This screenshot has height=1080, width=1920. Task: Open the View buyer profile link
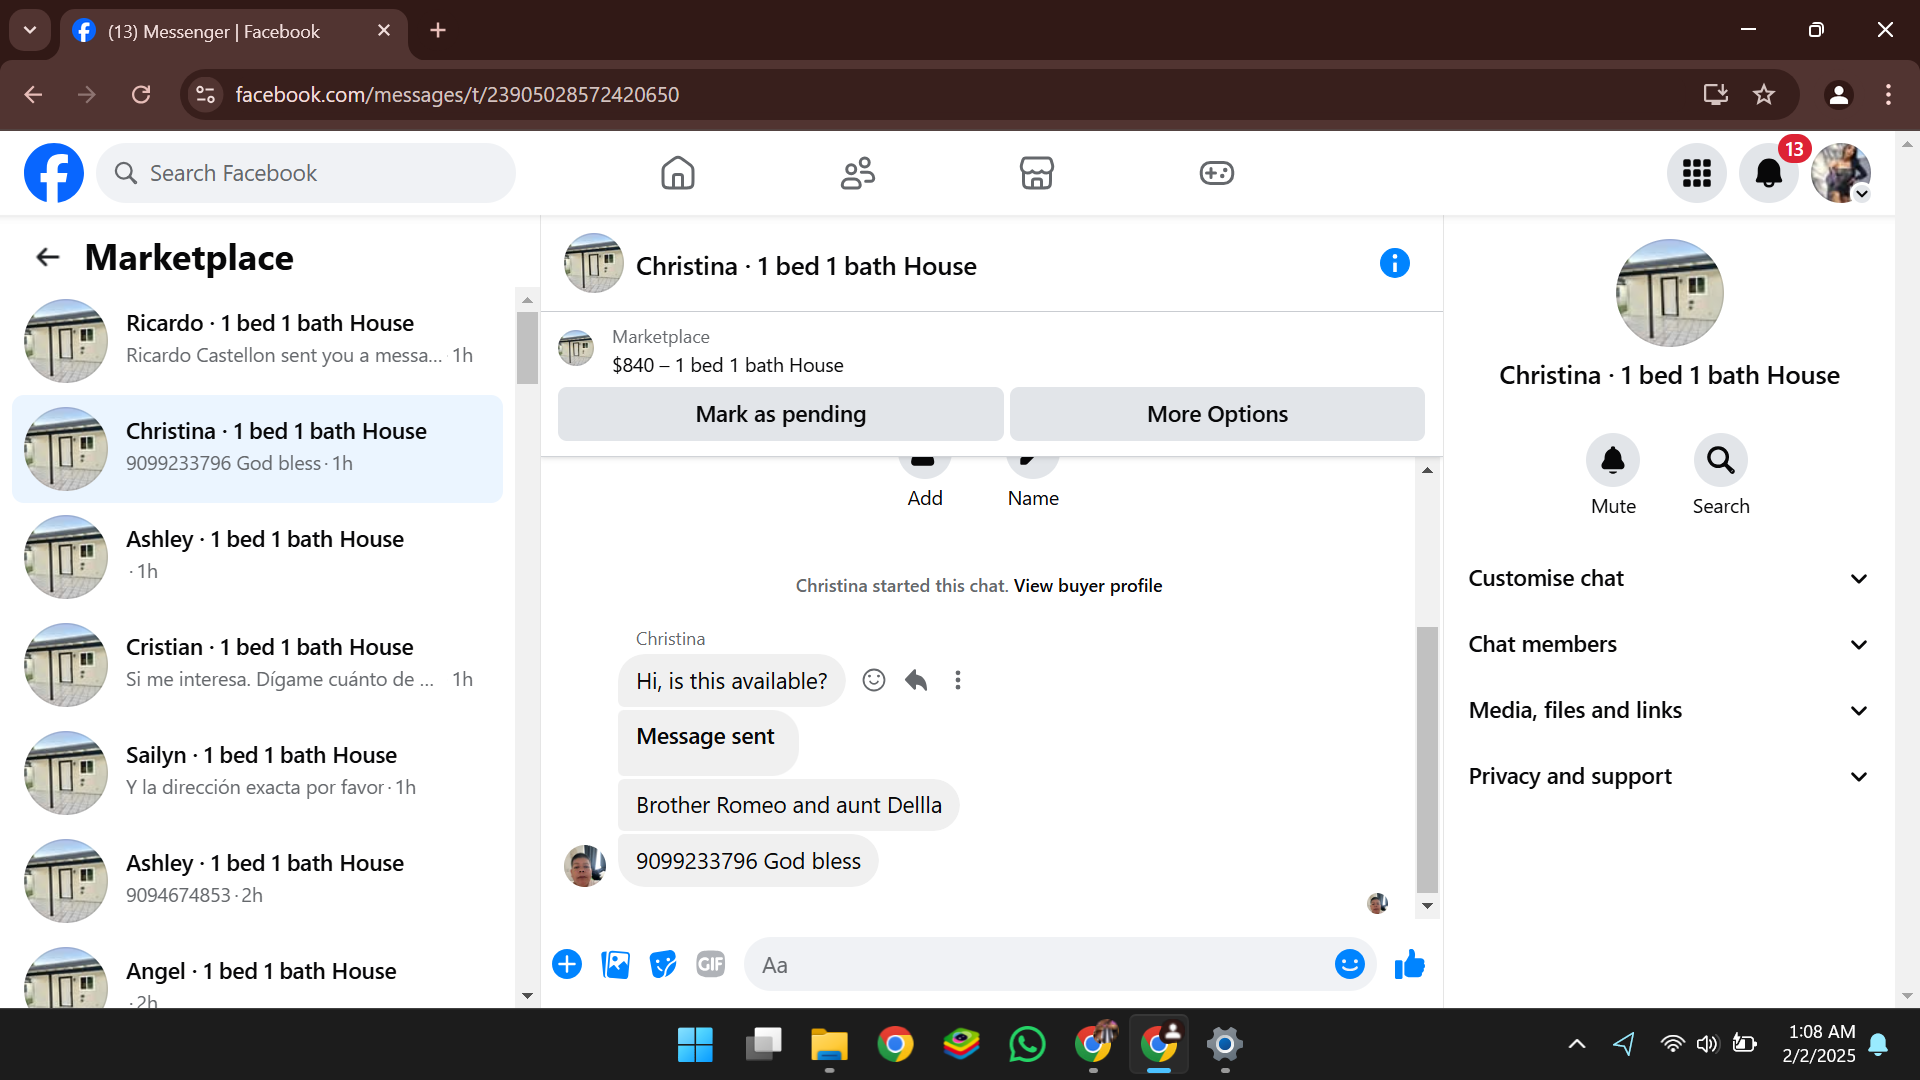click(x=1087, y=586)
